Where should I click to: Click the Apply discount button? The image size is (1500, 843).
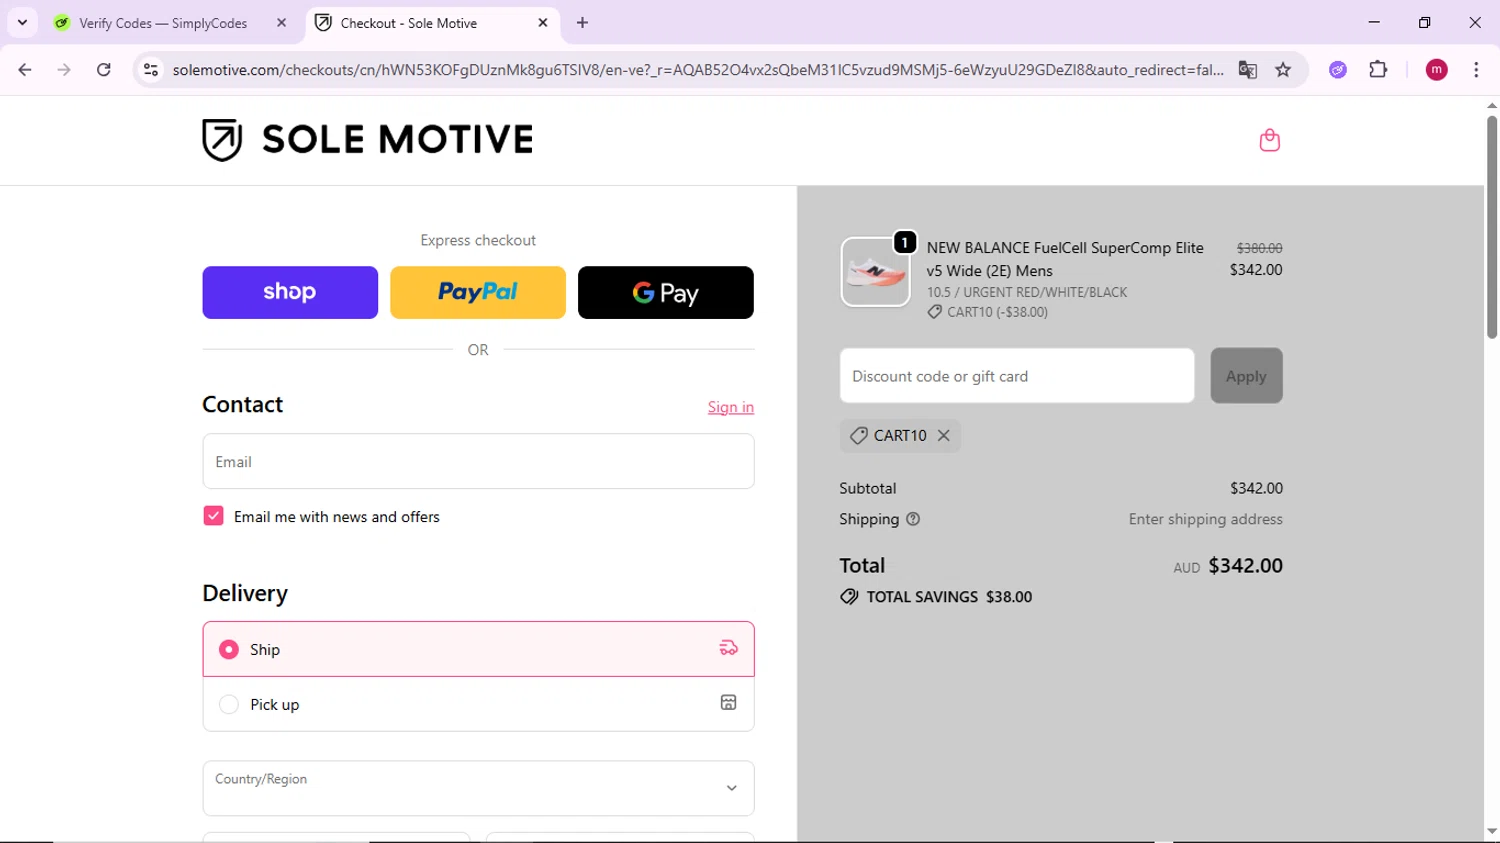1246,376
